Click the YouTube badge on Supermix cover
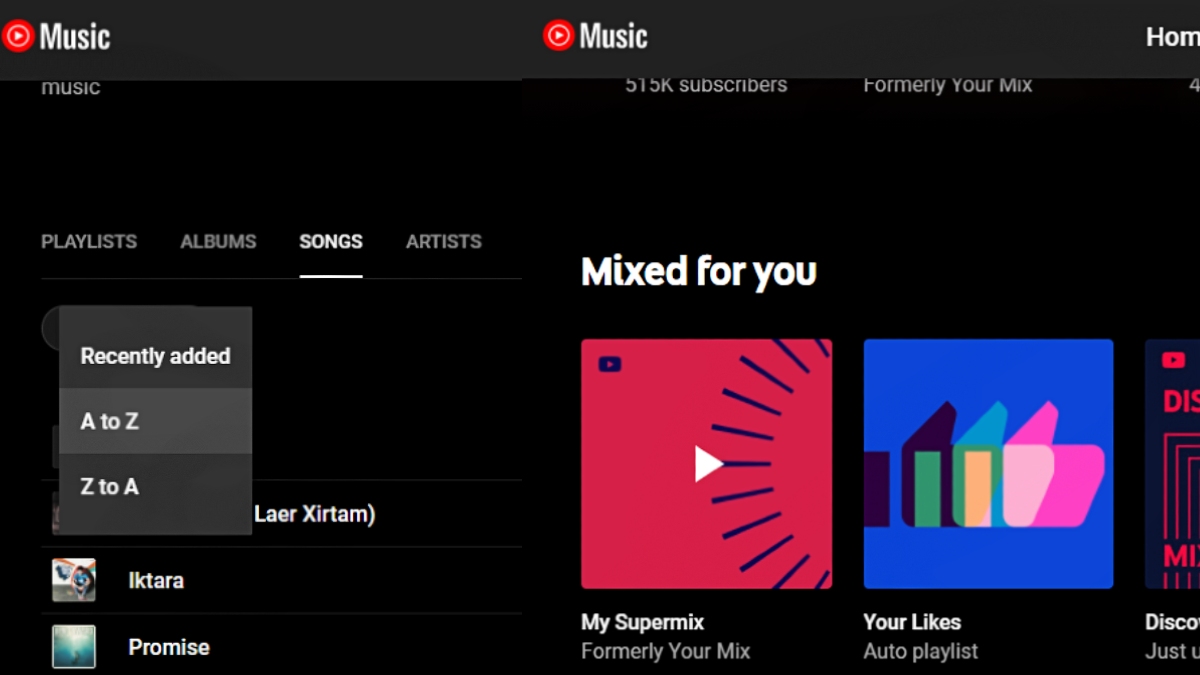Image resolution: width=1200 pixels, height=675 pixels. (610, 364)
